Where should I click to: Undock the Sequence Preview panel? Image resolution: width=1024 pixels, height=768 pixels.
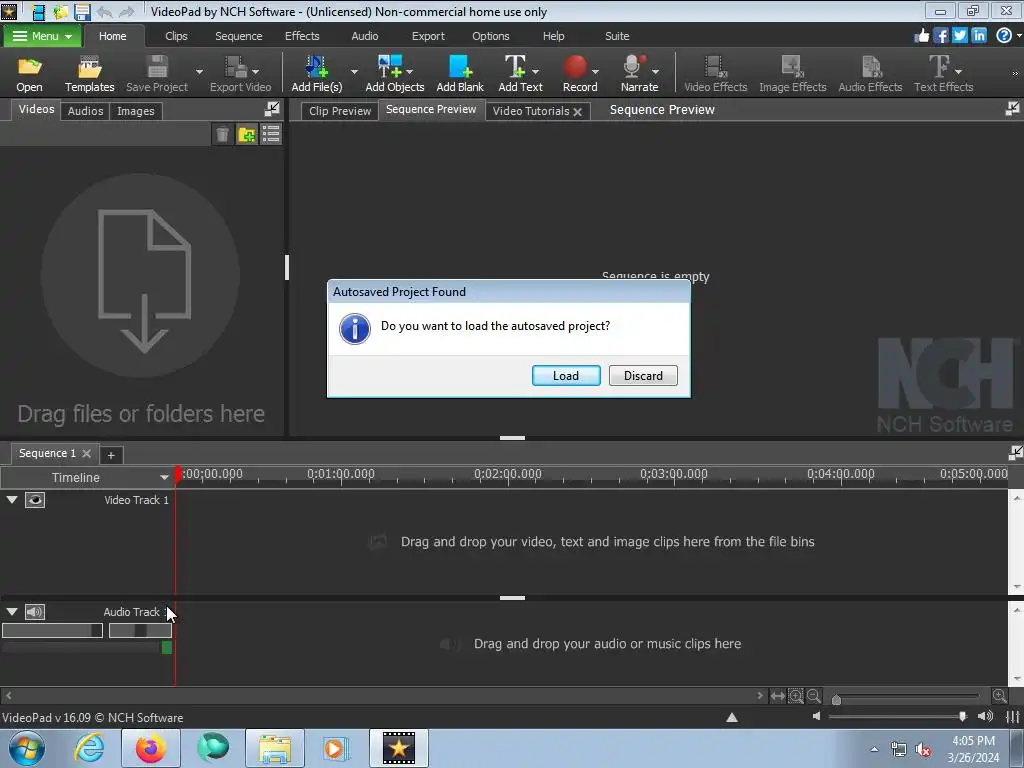click(x=1012, y=109)
